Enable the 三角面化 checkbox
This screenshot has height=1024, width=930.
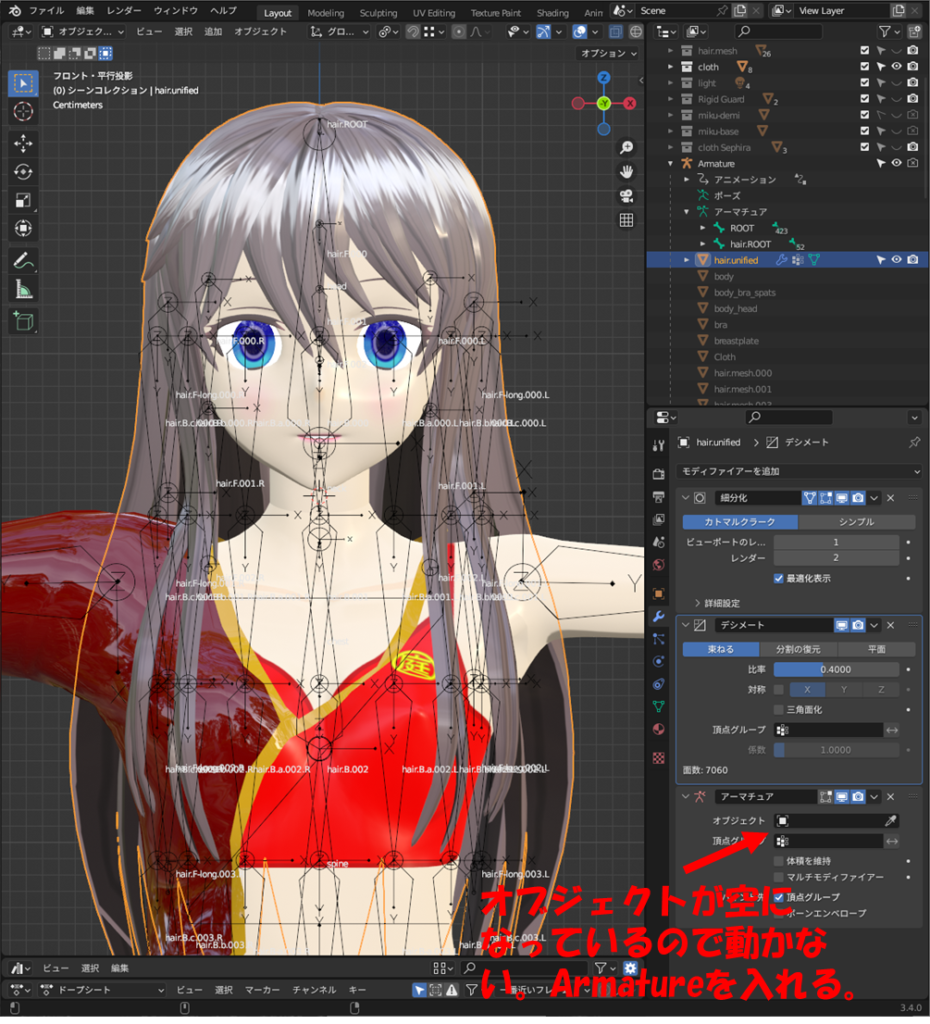(778, 709)
